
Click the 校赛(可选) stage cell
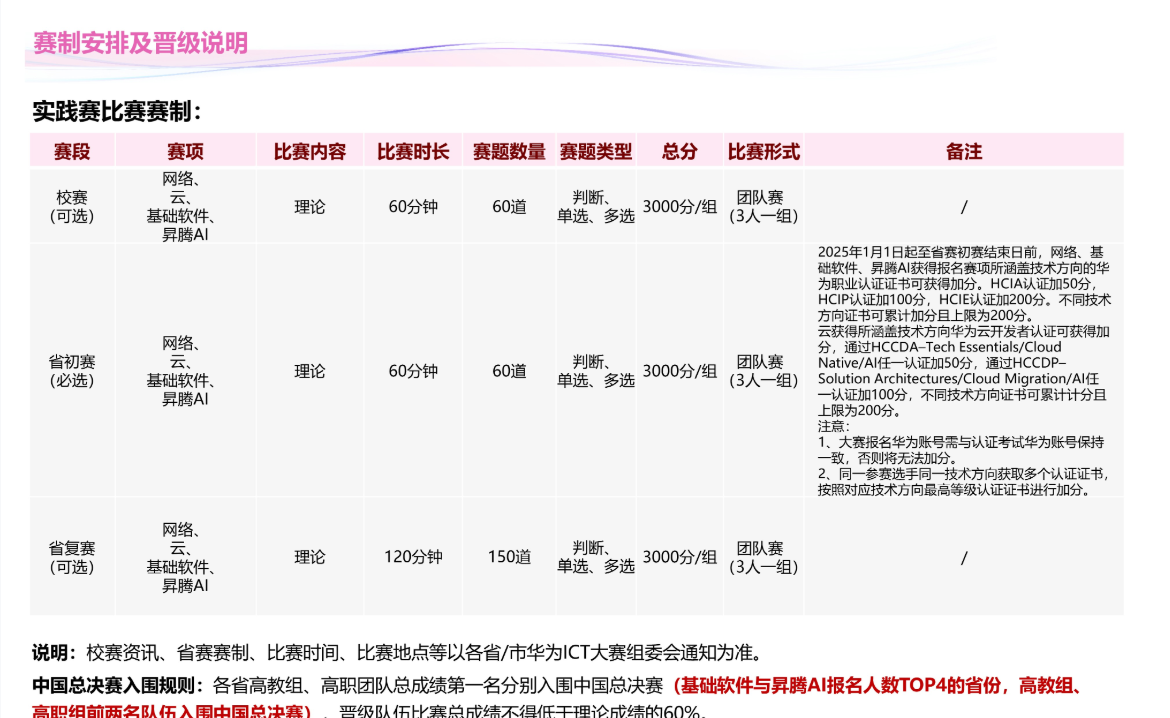(x=72, y=206)
